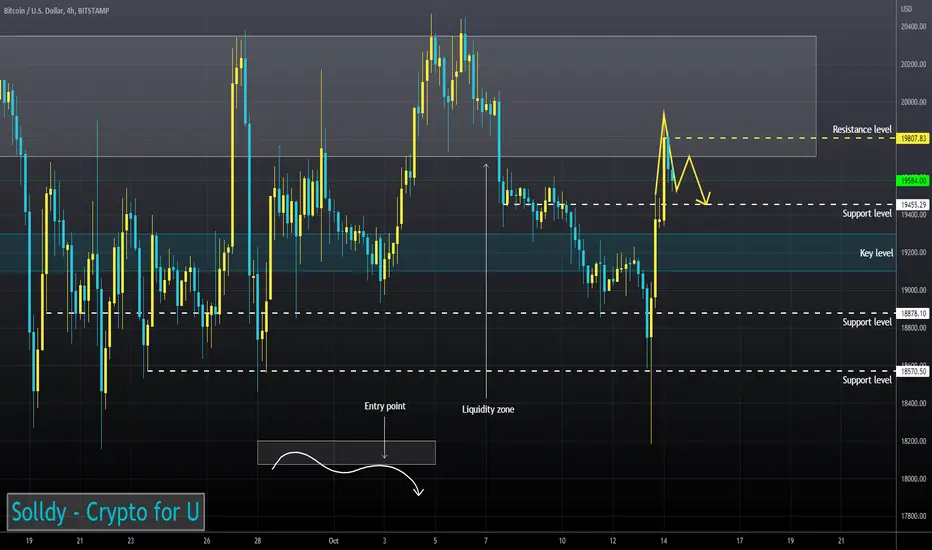Screen dimensions: 932x550
Task: Click the 'Liquidity zone' annotation text
Action: click(488, 409)
